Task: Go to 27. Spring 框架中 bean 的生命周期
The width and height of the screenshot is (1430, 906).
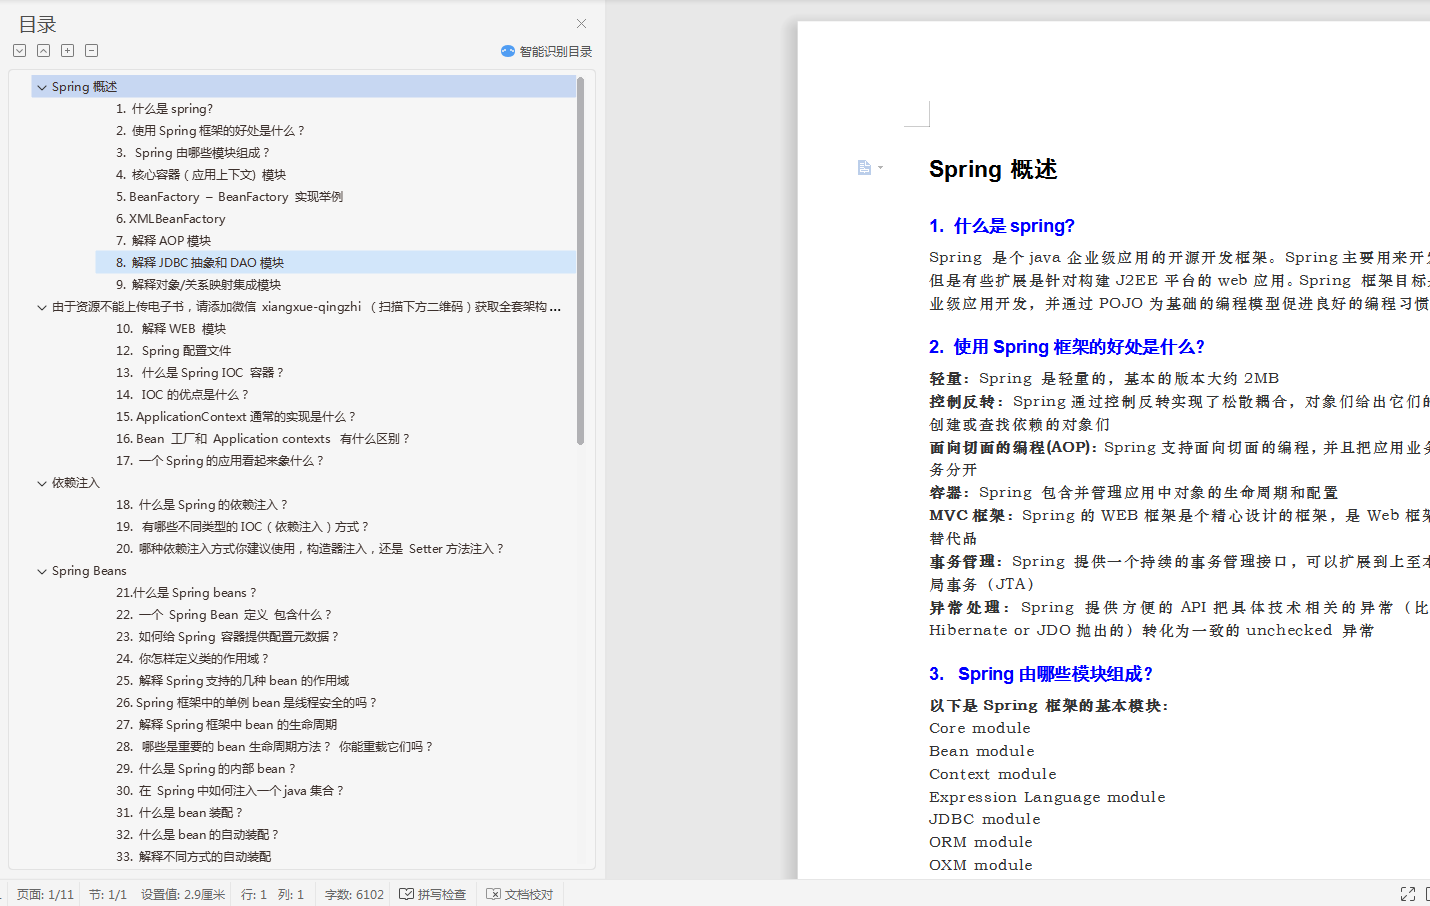Action: coord(226,725)
